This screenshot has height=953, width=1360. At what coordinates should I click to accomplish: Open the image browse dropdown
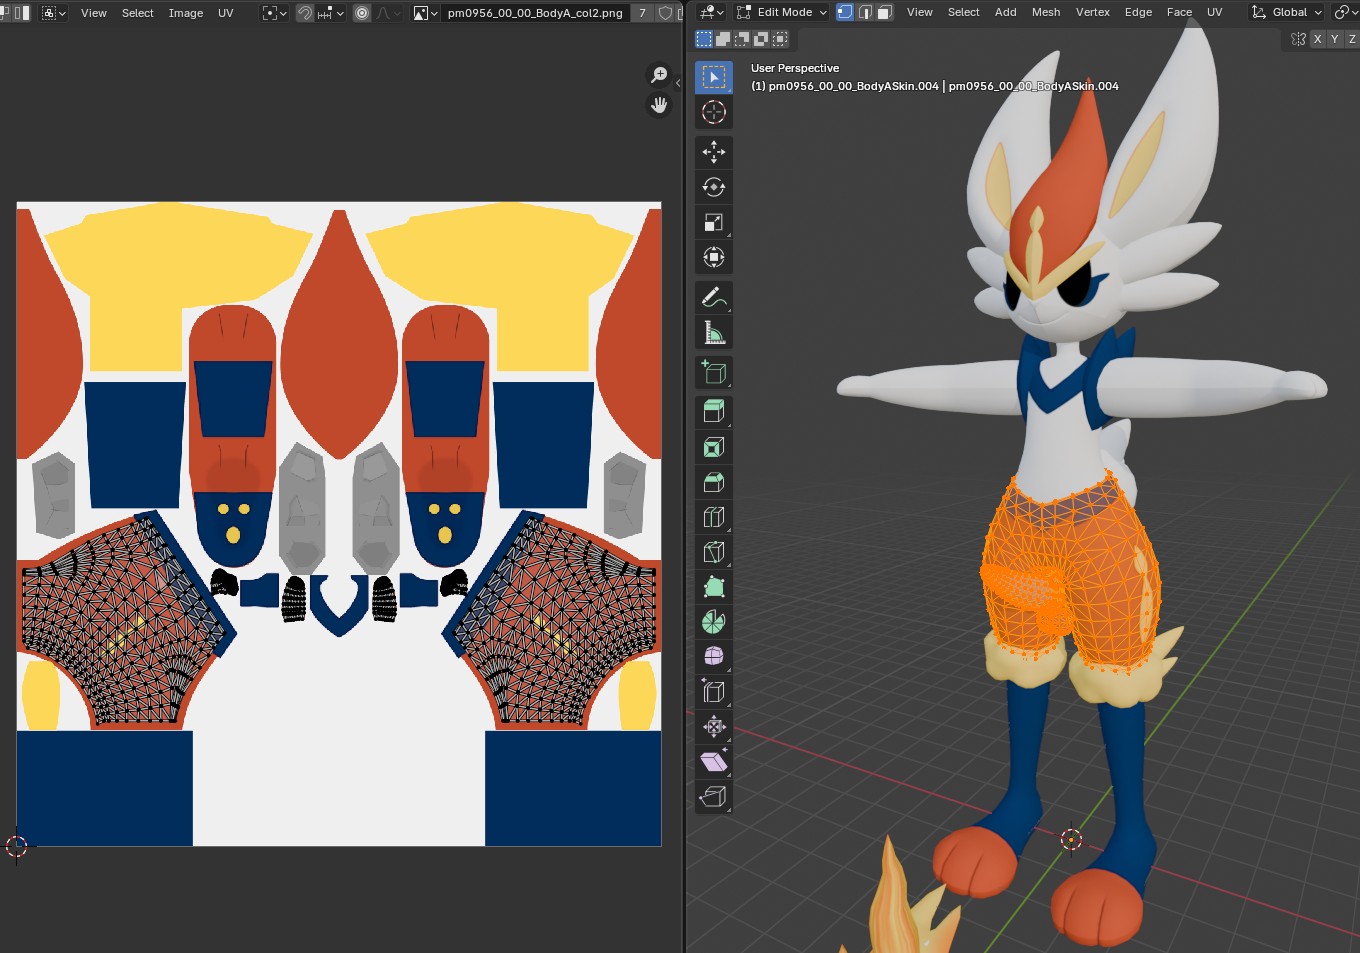(x=425, y=13)
